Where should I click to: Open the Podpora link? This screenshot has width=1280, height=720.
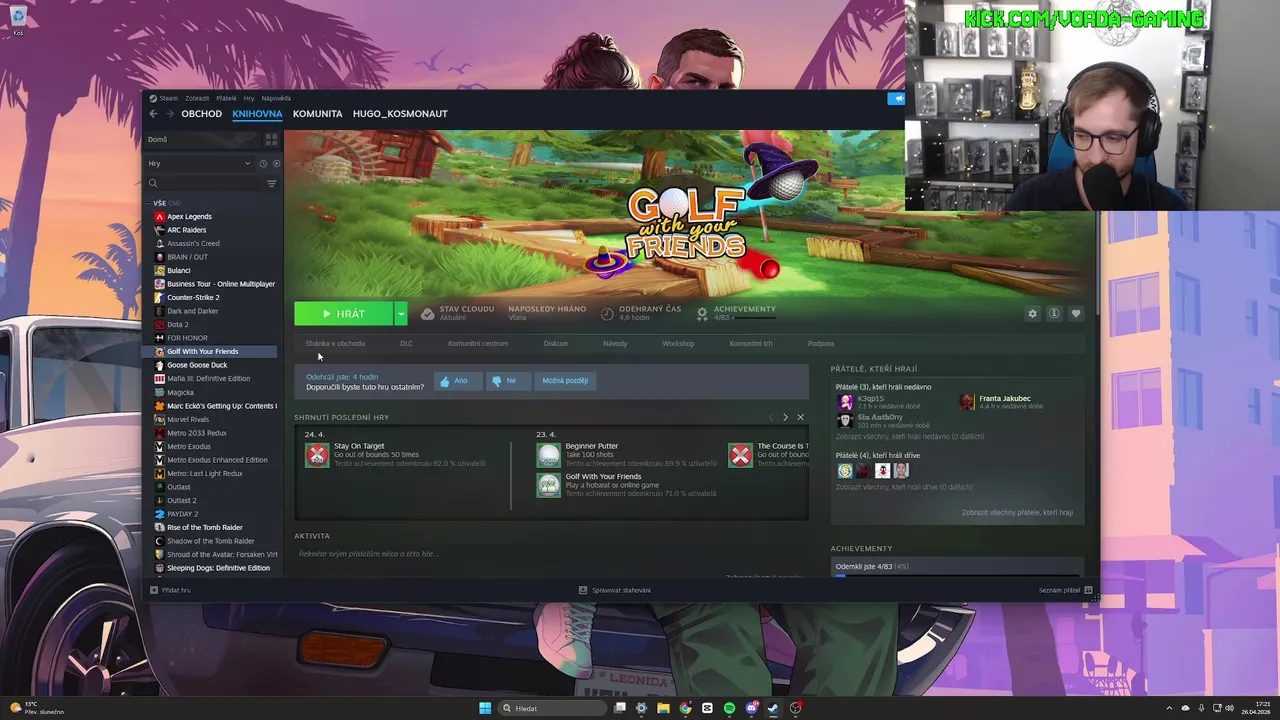tap(821, 343)
